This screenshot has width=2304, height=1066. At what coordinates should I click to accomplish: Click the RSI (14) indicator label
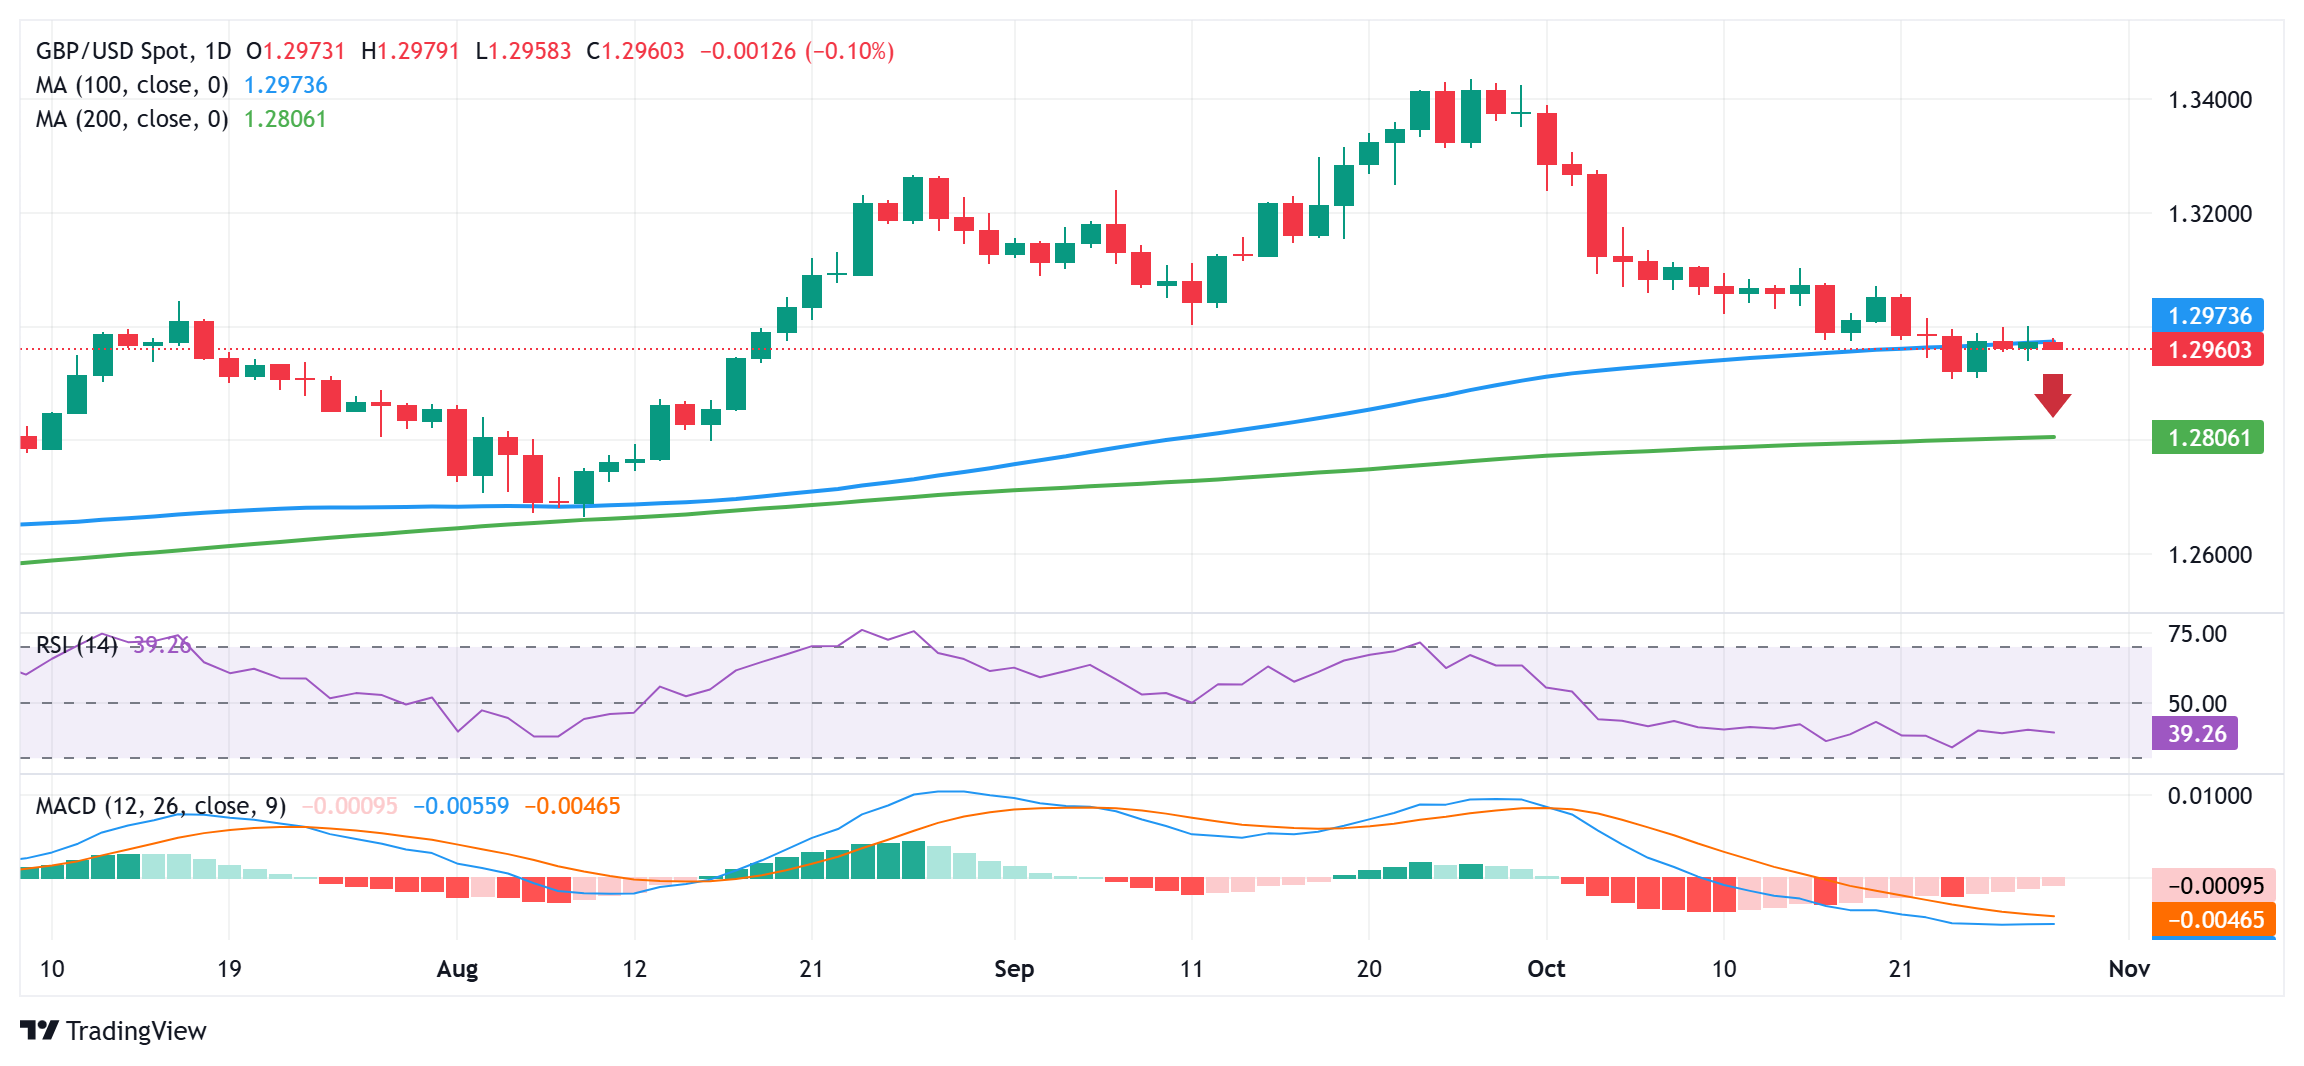coord(76,645)
